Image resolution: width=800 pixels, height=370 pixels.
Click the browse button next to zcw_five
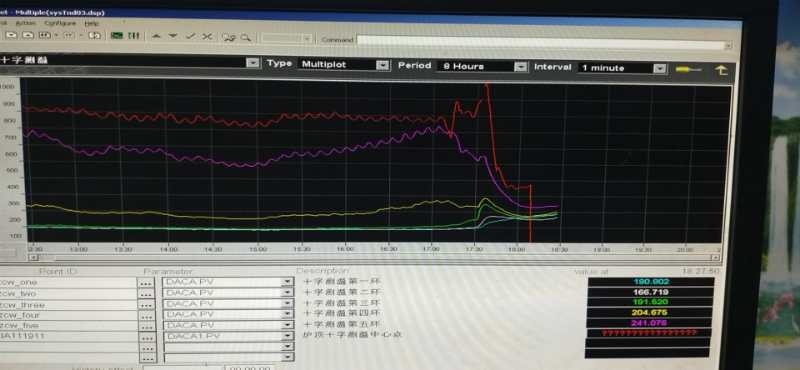[x=146, y=326]
